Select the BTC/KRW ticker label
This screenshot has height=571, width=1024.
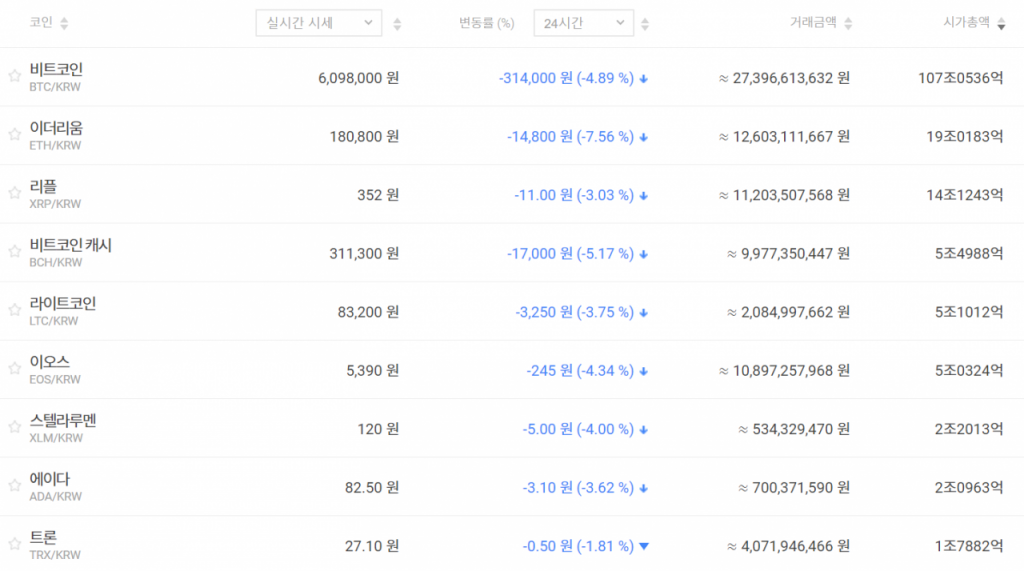pyautogui.click(x=55, y=87)
